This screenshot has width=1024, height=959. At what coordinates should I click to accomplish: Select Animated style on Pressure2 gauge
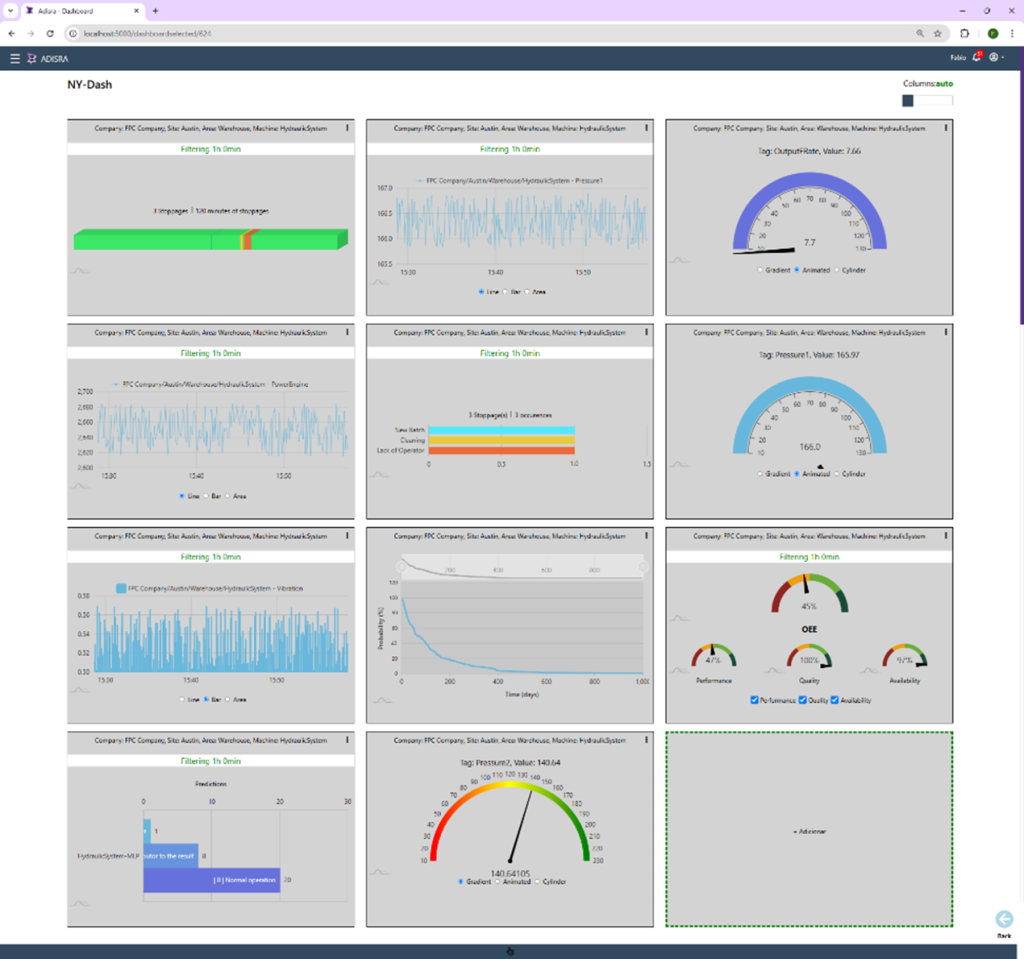pyautogui.click(x=499, y=881)
